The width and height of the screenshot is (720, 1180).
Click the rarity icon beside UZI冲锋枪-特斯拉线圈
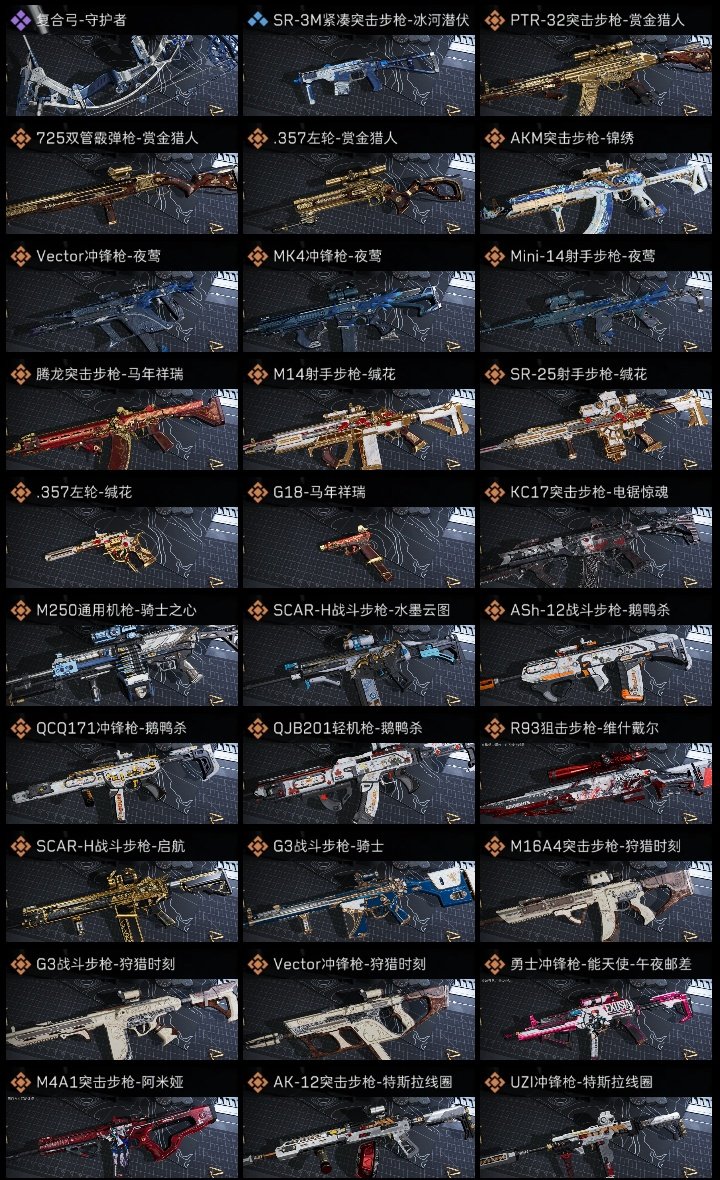click(x=494, y=1082)
